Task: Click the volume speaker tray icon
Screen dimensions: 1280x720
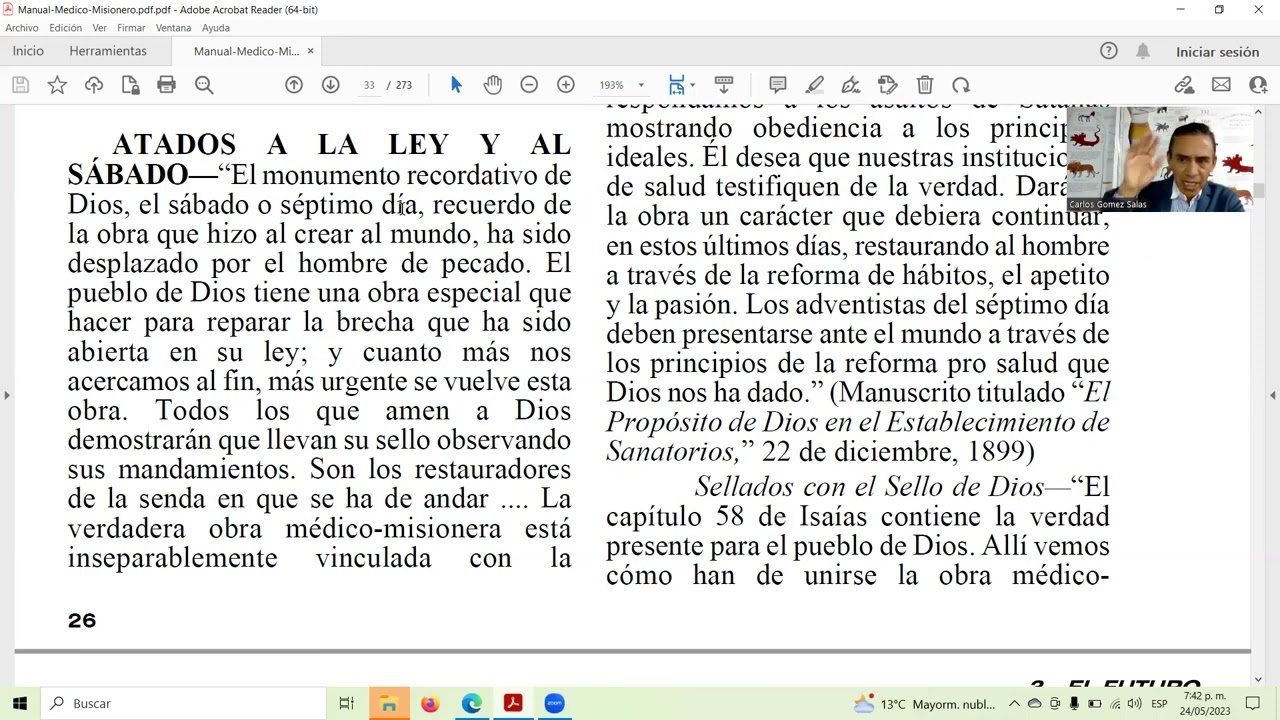Action: point(1135,704)
